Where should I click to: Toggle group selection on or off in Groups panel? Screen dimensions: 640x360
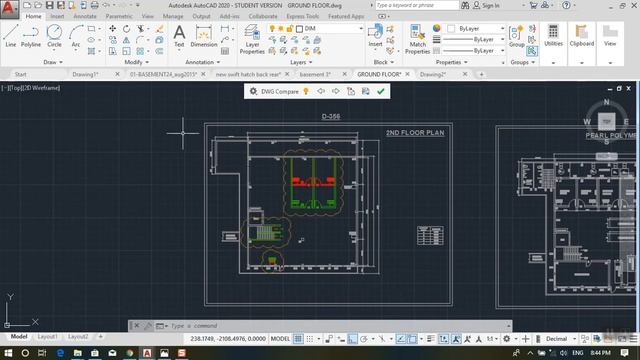(x=532, y=51)
